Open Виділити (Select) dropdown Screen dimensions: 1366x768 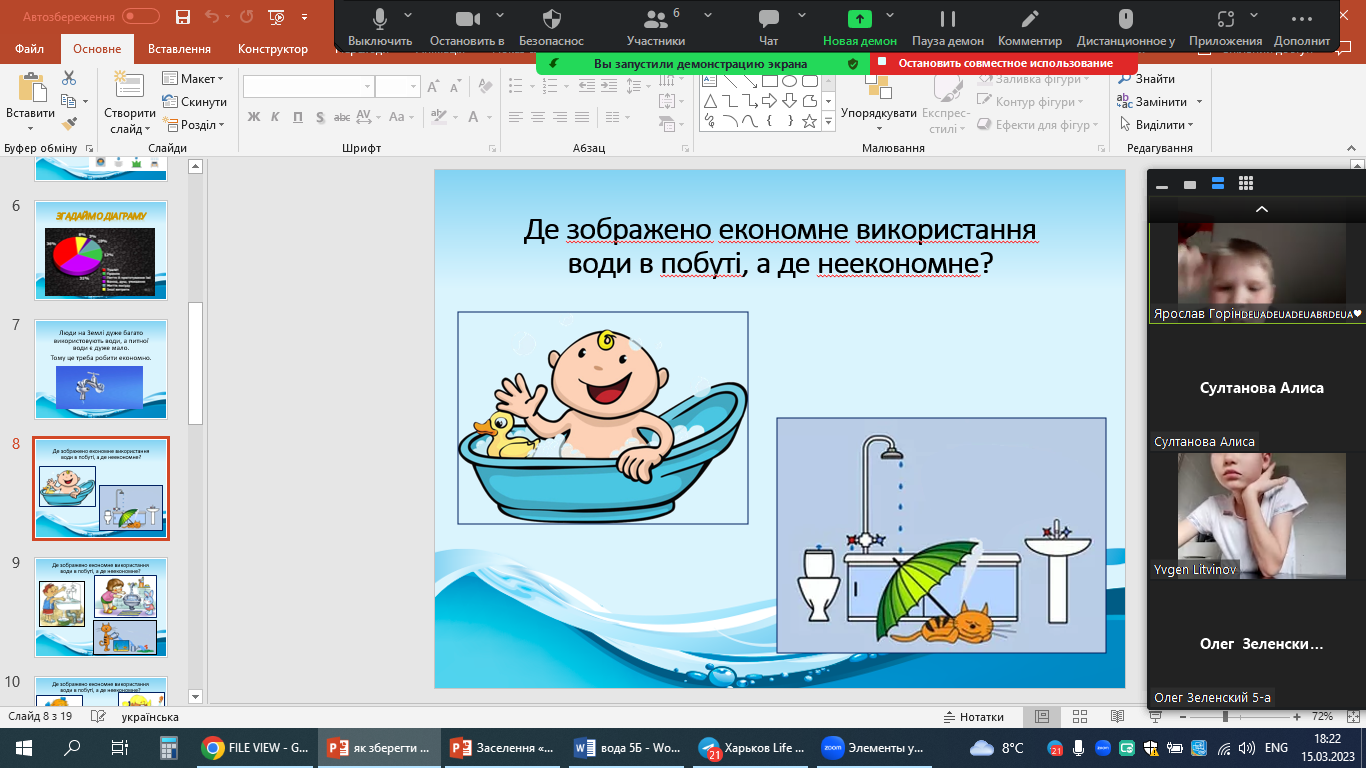(x=1156, y=125)
